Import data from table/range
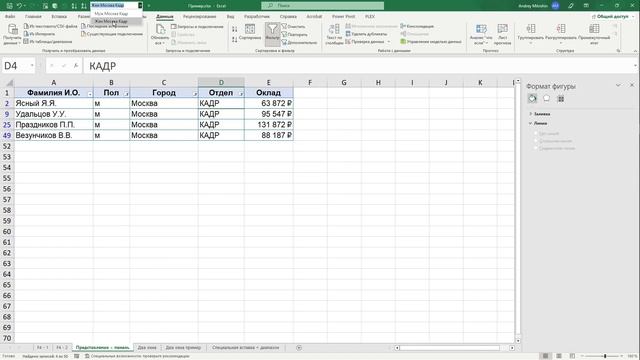Image resolution: width=640 pixels, height=360 pixels. click(48, 41)
